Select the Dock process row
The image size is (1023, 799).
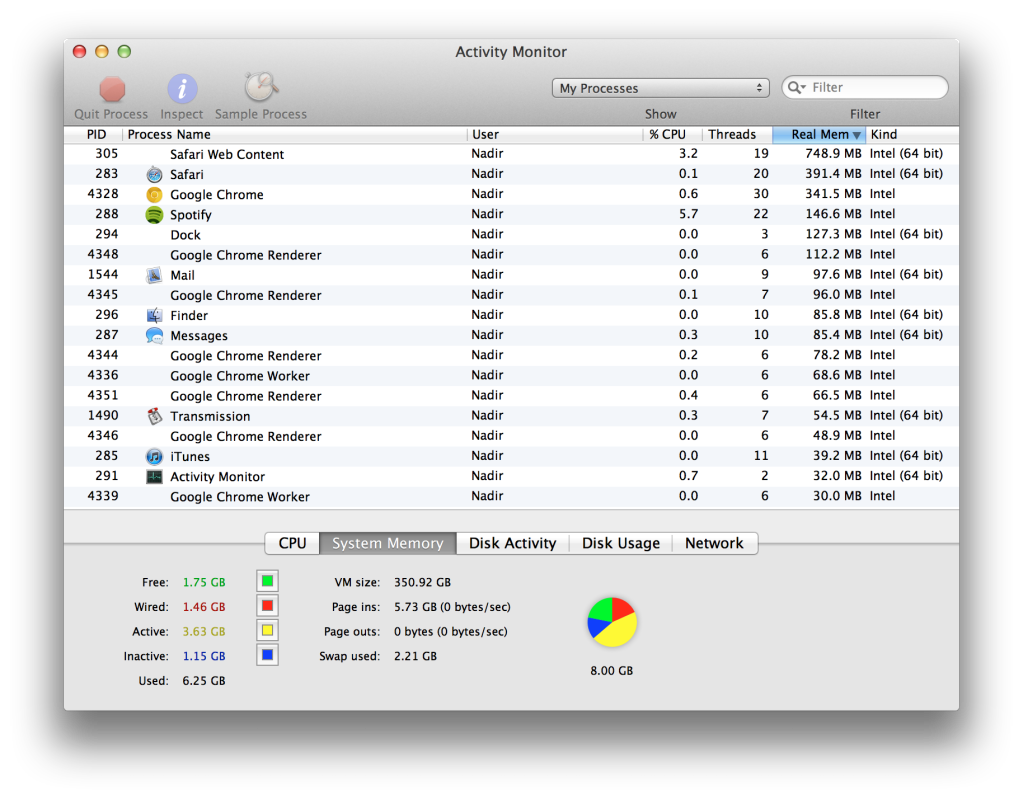tap(512, 235)
